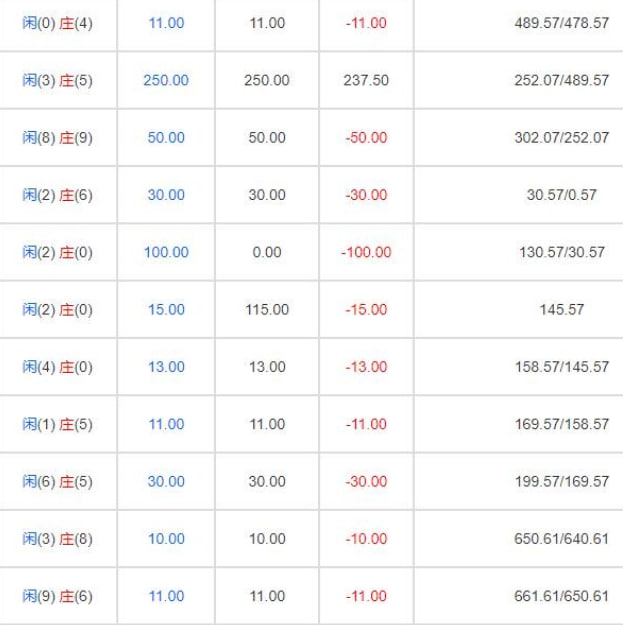Click the 闲(9) 庄(6) result link
The height and width of the screenshot is (625, 626).
coord(57,596)
